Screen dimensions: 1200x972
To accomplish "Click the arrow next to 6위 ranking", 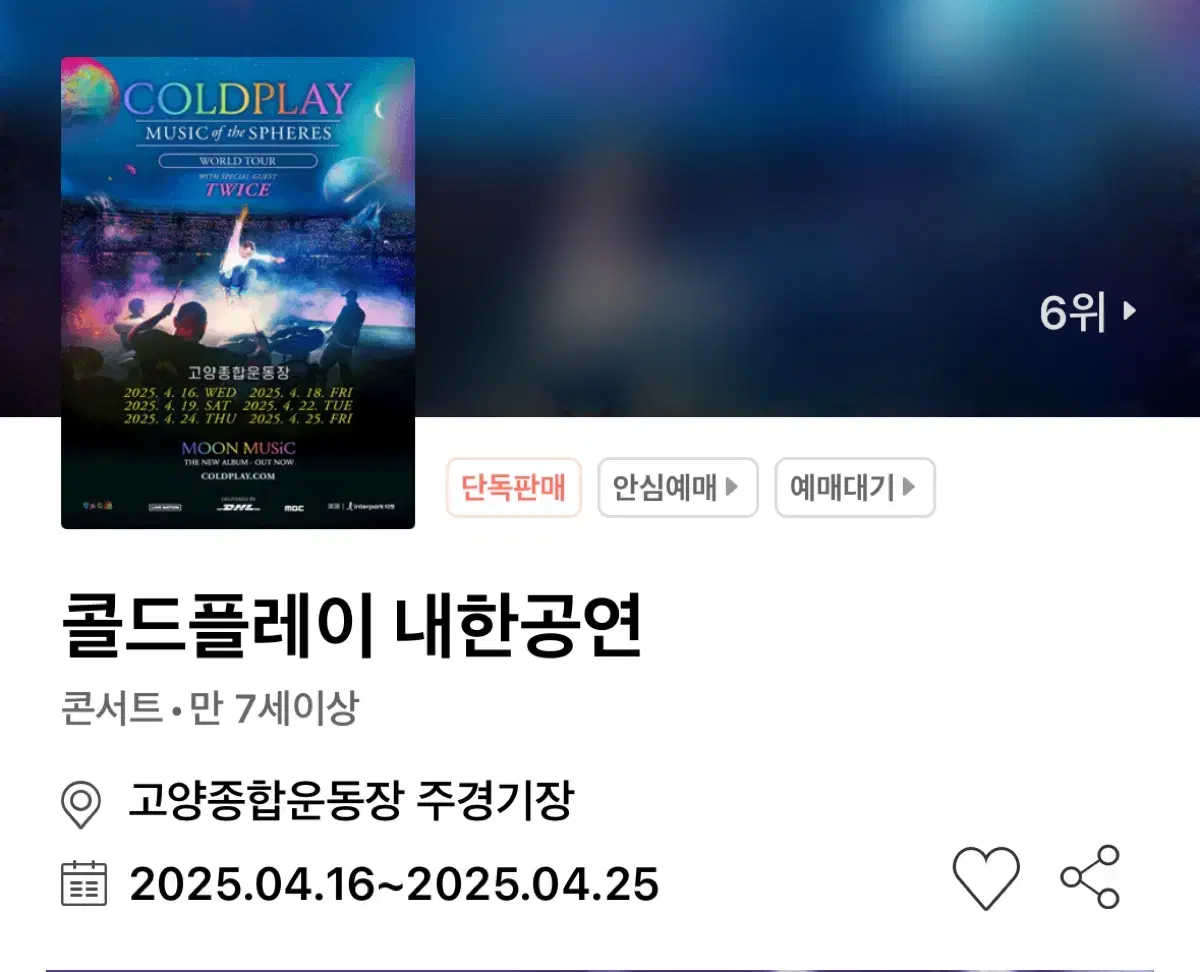I will point(1129,311).
